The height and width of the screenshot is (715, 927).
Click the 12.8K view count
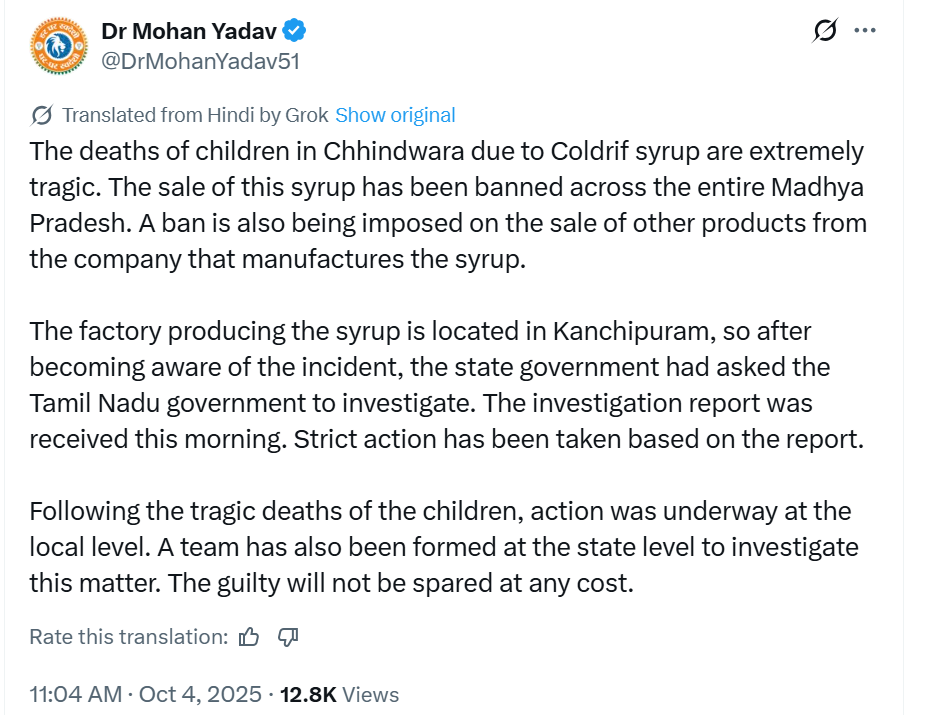tap(307, 694)
